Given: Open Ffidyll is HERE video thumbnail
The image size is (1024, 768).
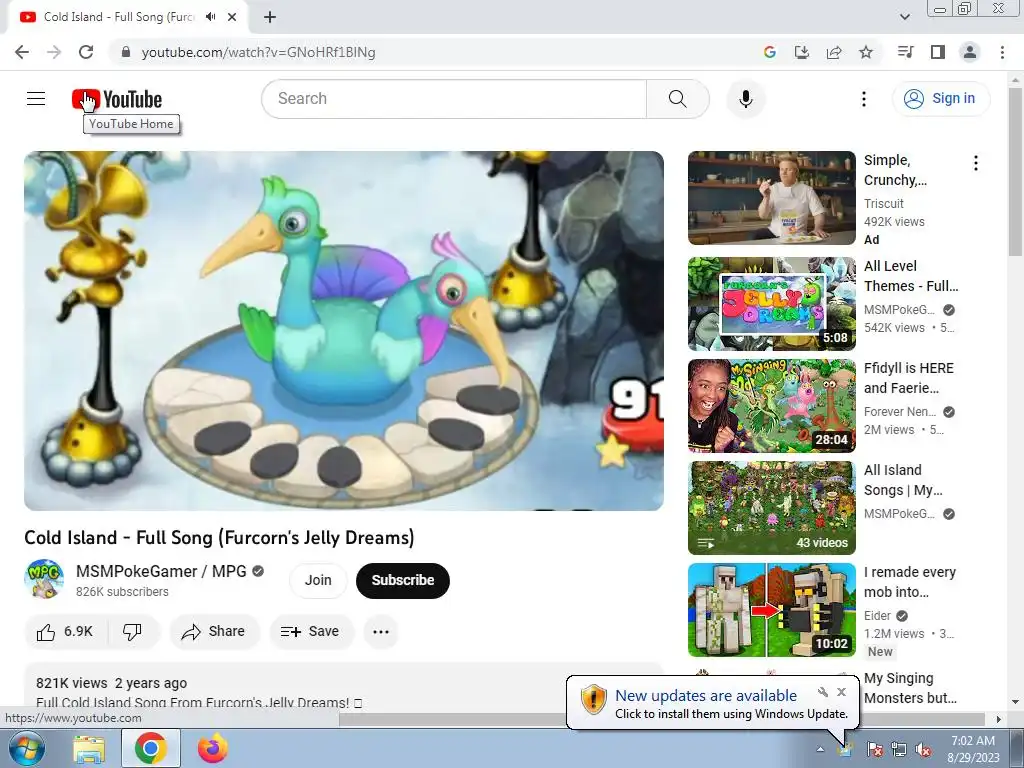Looking at the screenshot, I should click(771, 406).
